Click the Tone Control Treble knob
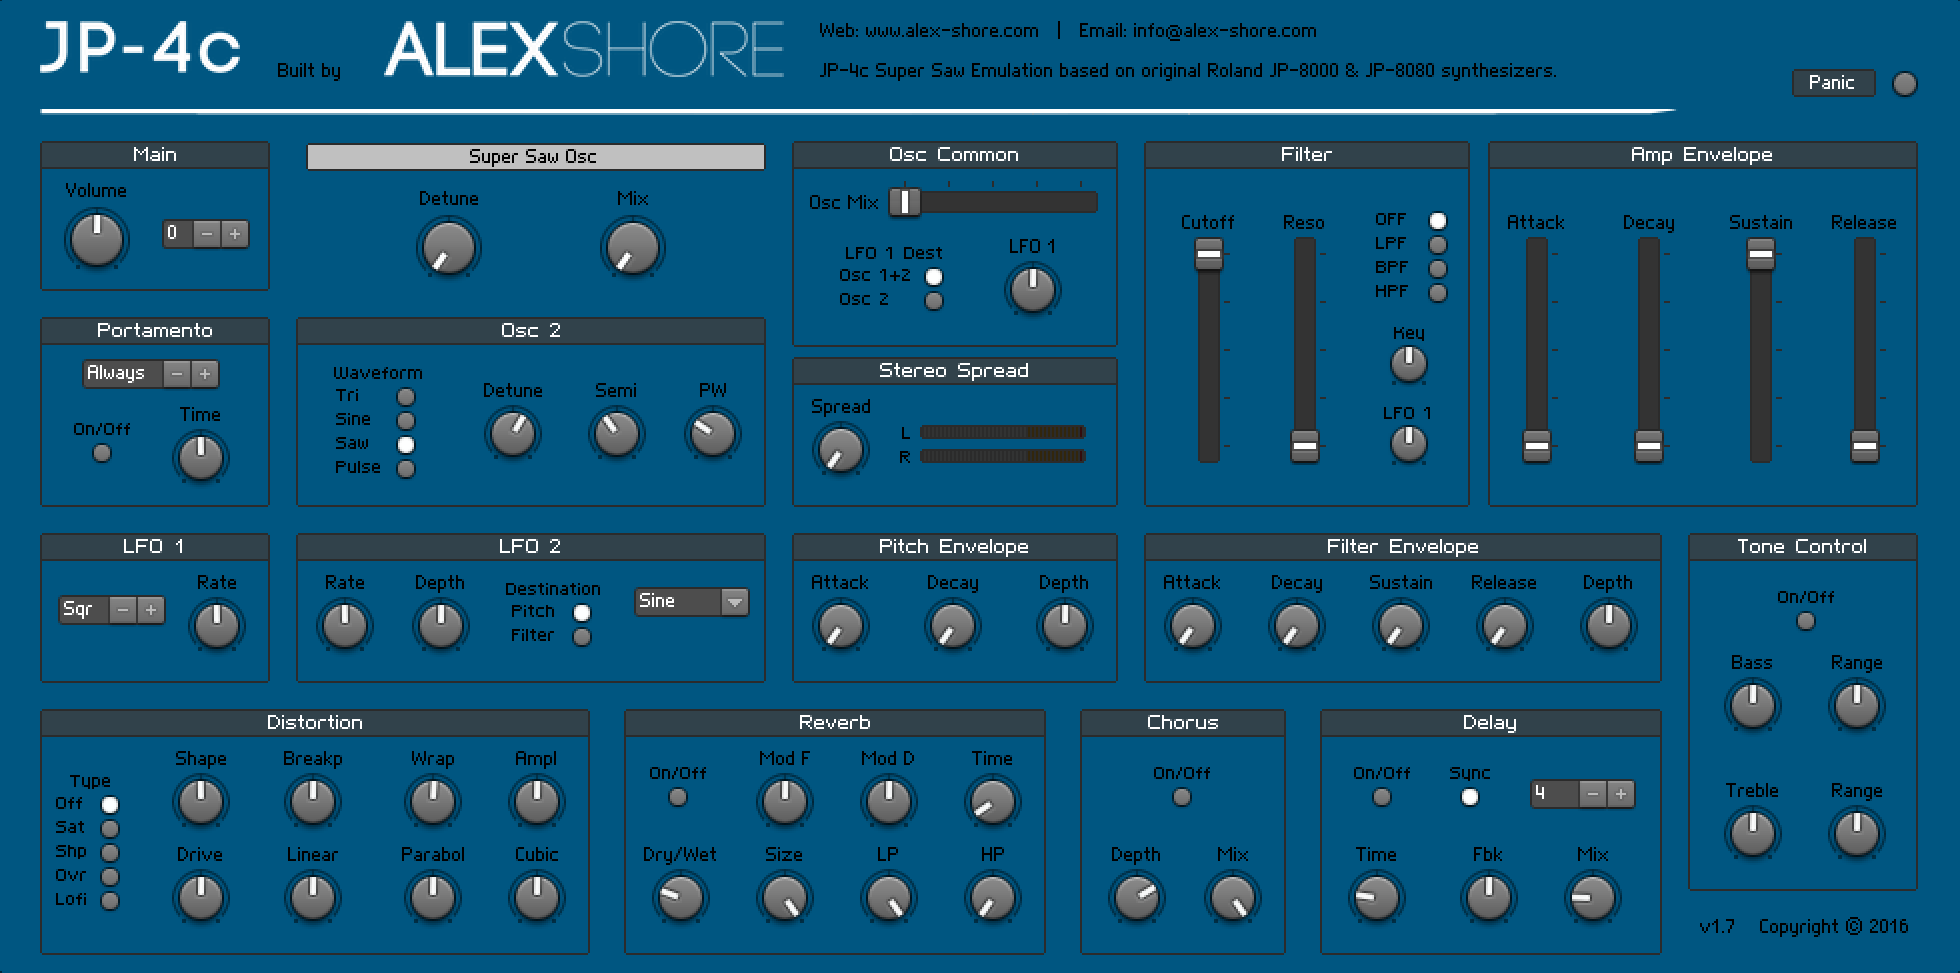Screen dimensions: 1960x973 [1753, 833]
